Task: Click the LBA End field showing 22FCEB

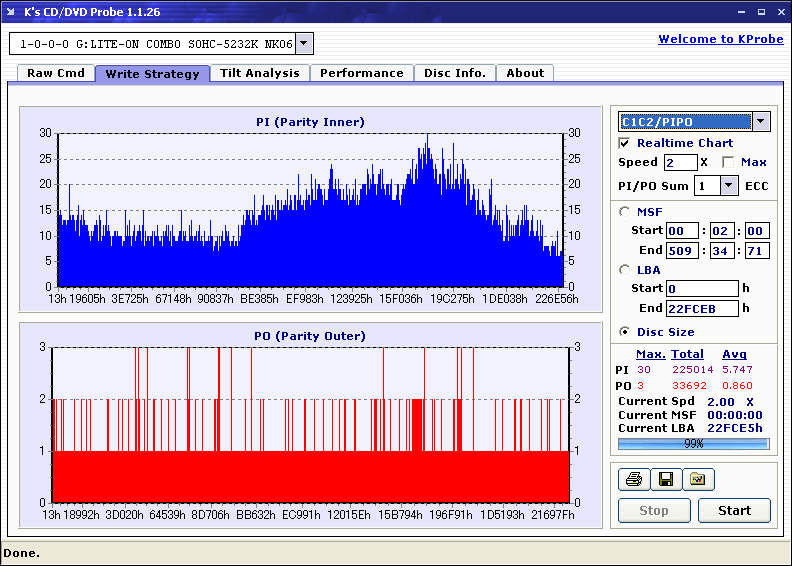Action: pos(701,308)
